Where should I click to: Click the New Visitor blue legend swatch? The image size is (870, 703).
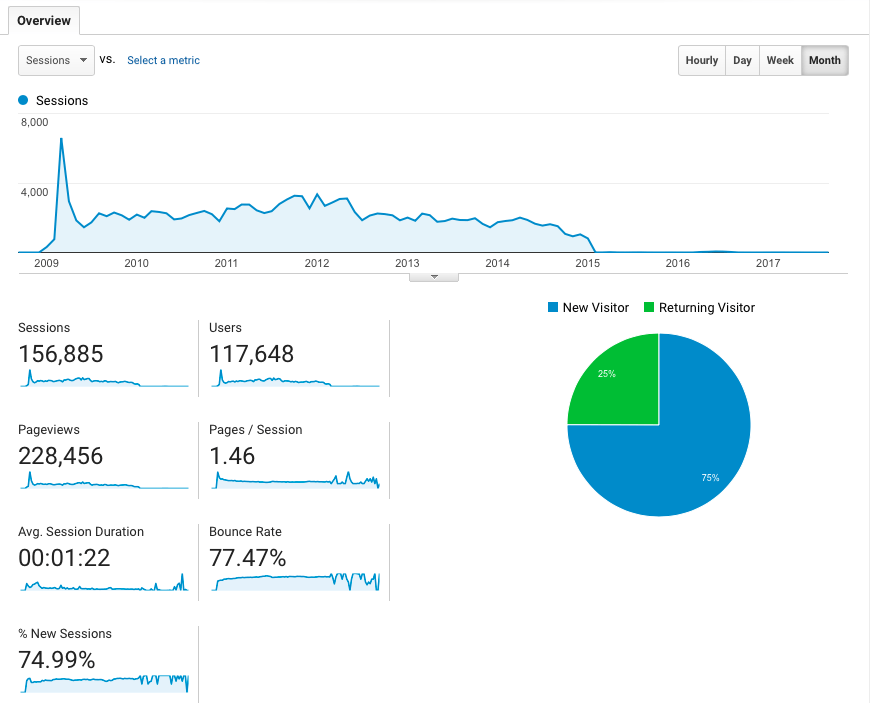(553, 307)
